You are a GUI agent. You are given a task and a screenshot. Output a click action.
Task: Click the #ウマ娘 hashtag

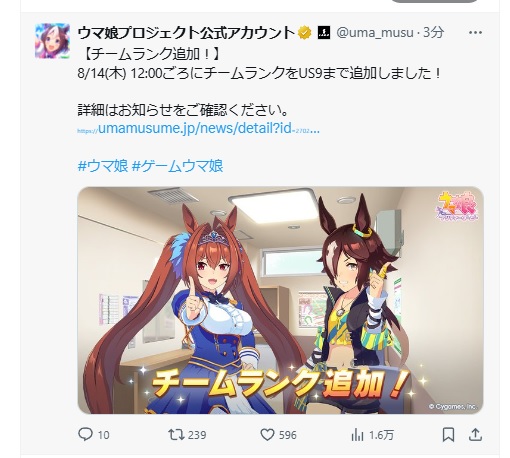(103, 166)
